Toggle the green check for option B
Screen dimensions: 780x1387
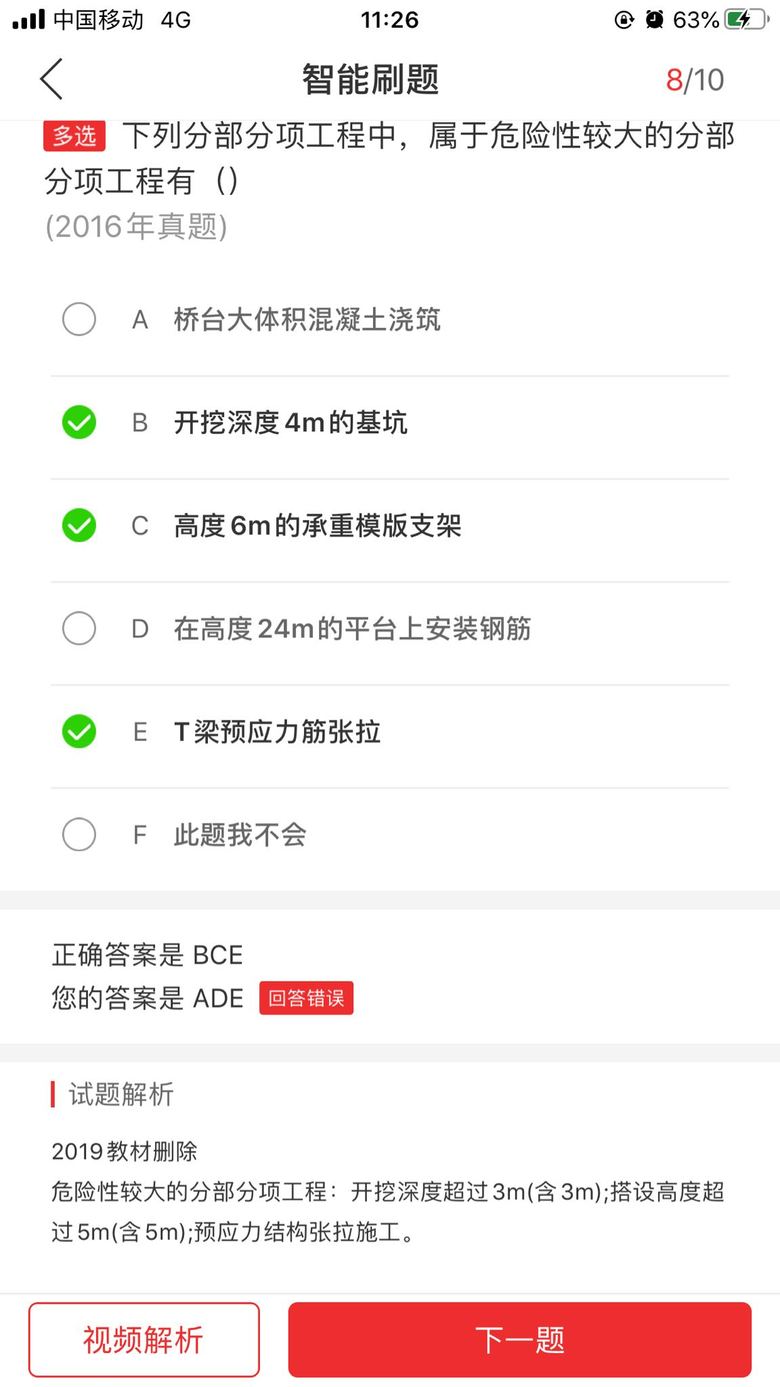click(79, 423)
